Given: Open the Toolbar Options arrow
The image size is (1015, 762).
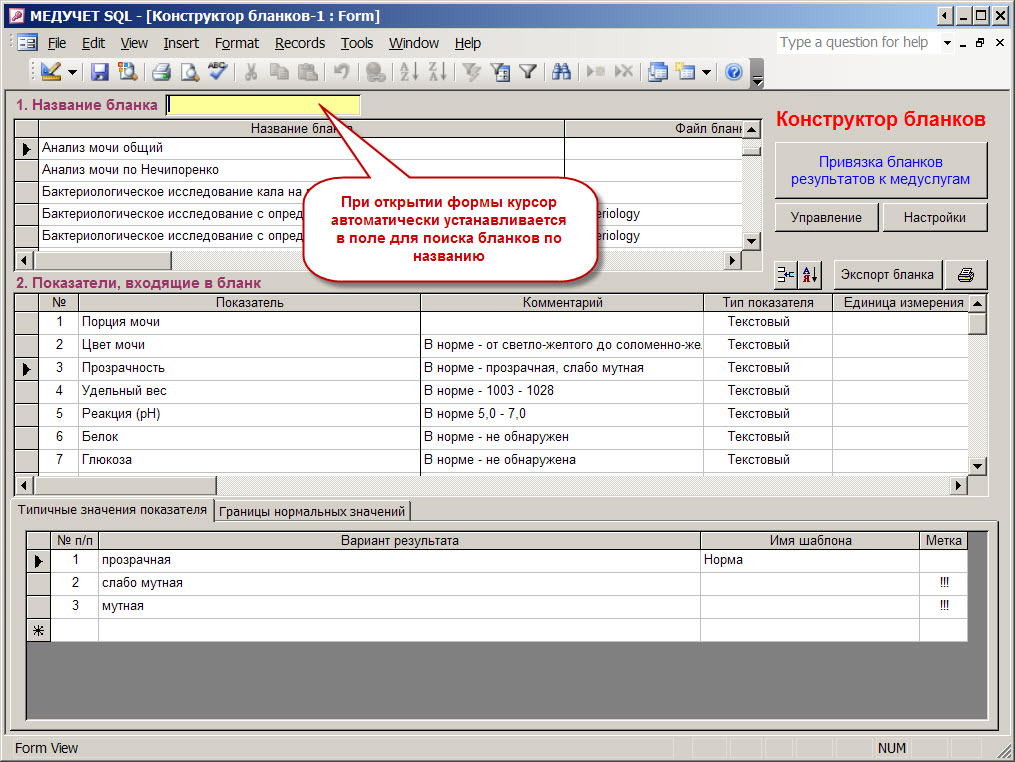Looking at the screenshot, I should (757, 73).
